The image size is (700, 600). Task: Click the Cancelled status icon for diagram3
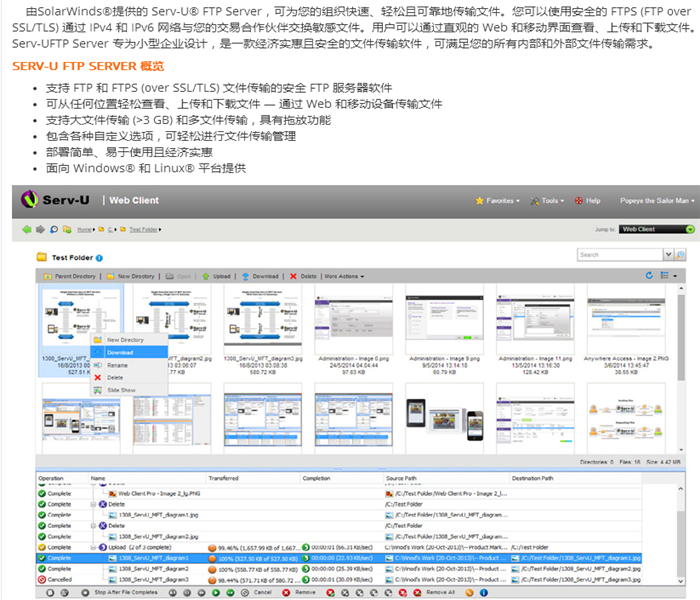pos(42,579)
